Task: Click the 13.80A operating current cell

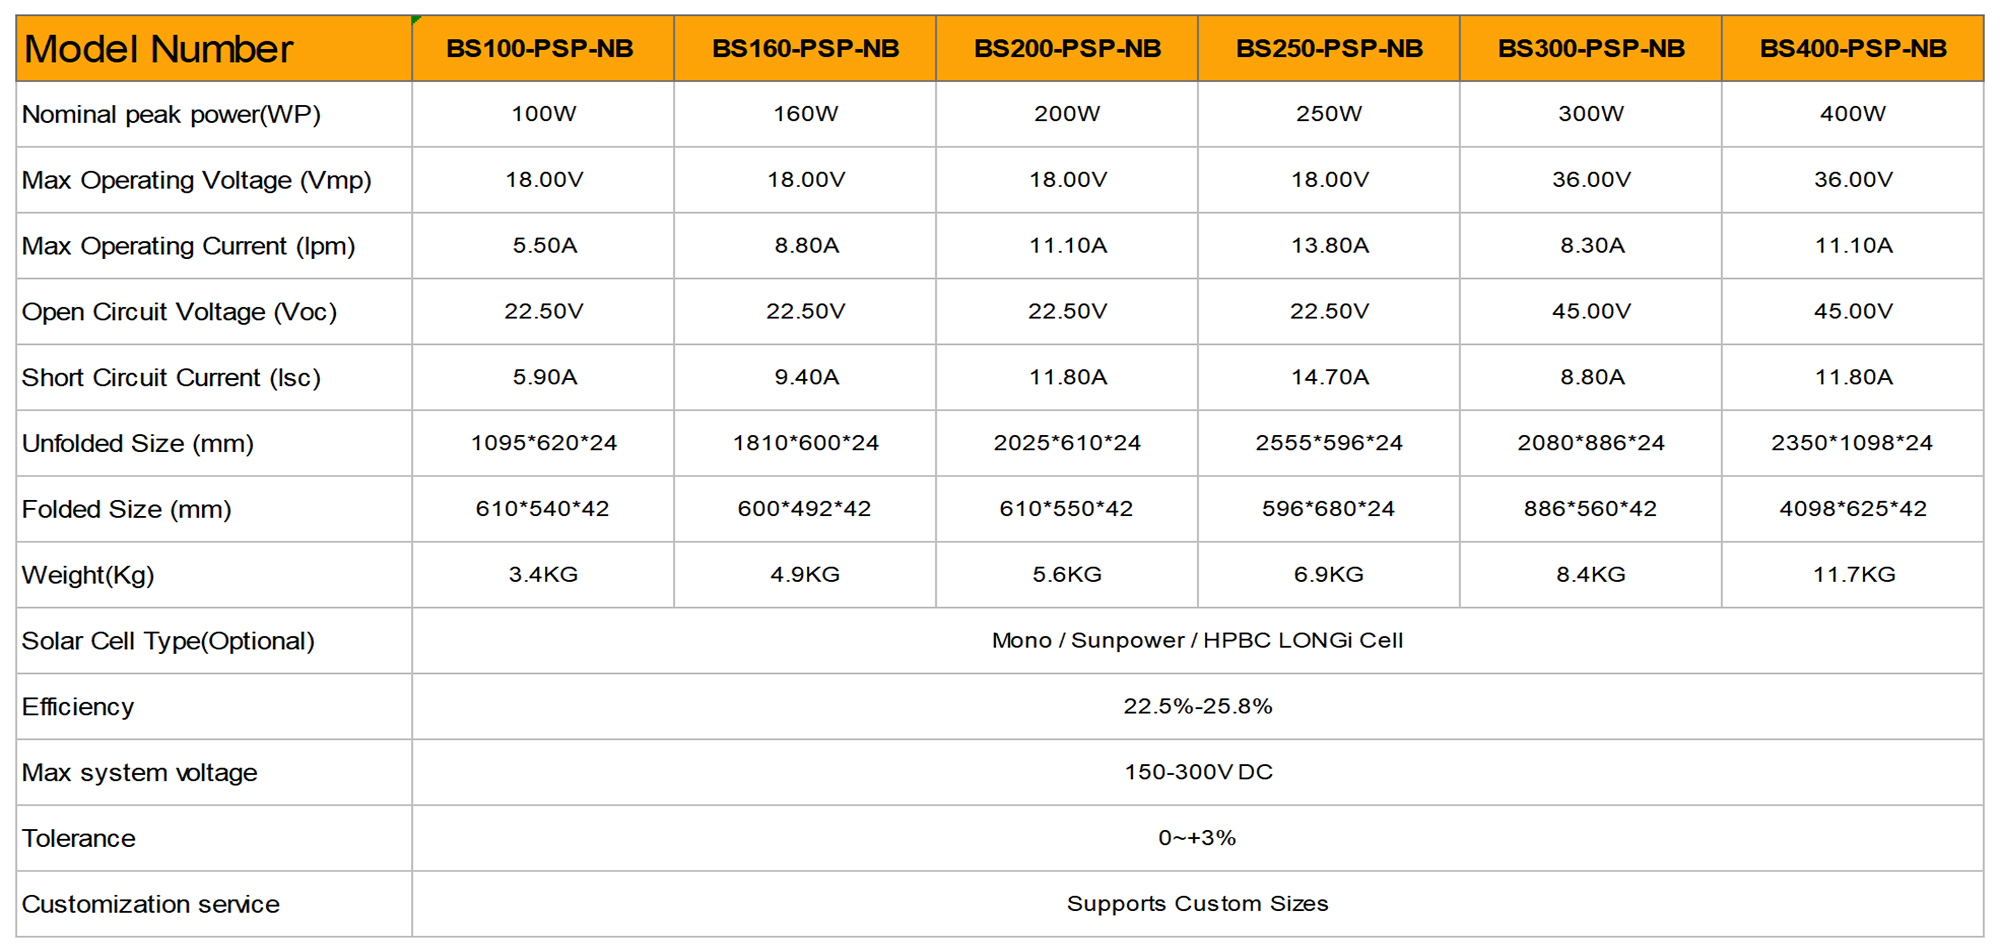Action: coord(1329,246)
